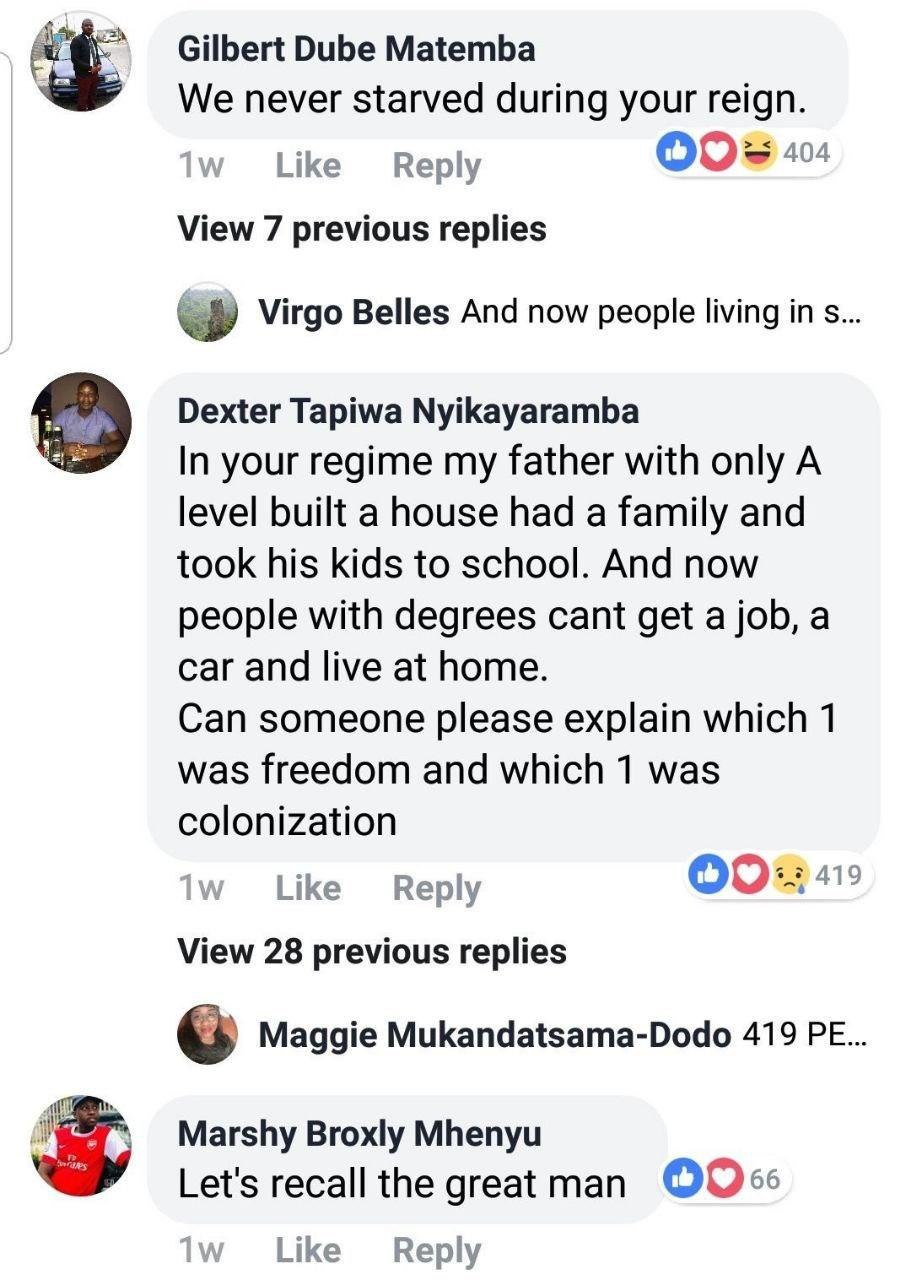Expand Virgo Belles' truncated reply
The width and height of the screenshot is (911, 1280).
click(x=660, y=312)
